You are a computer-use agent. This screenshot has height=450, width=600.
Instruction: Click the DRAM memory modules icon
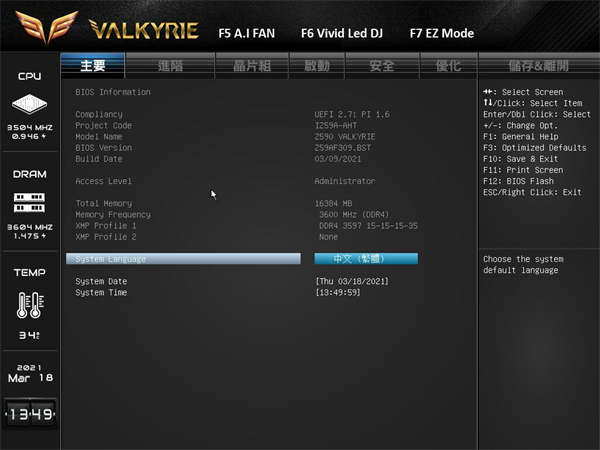[x=29, y=202]
